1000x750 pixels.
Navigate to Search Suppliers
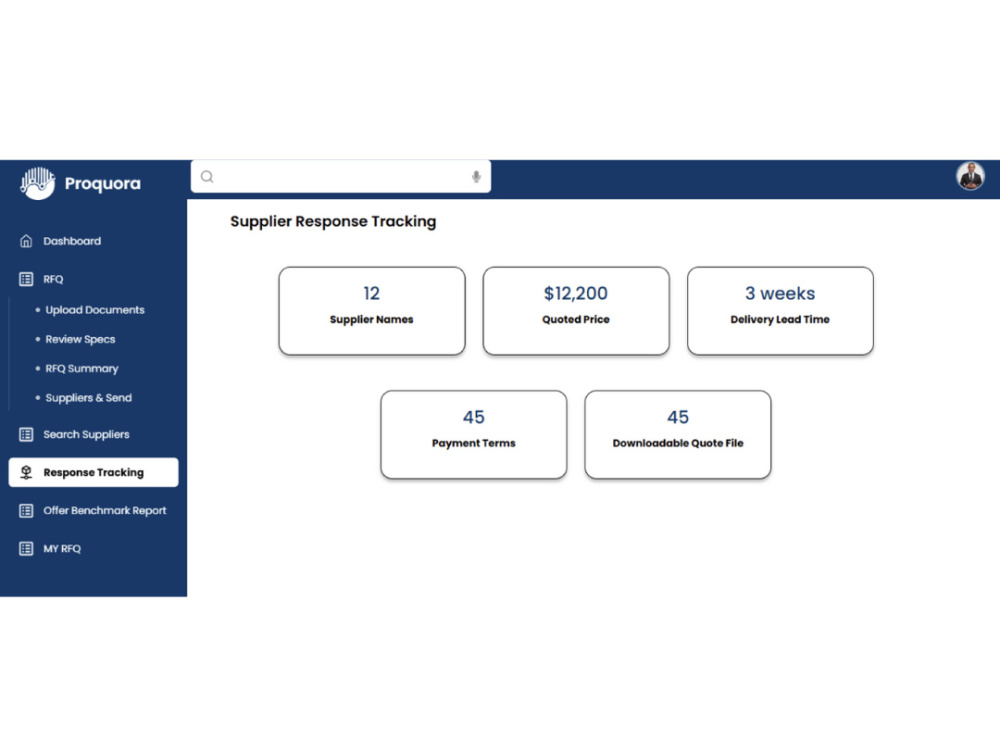click(x=86, y=435)
